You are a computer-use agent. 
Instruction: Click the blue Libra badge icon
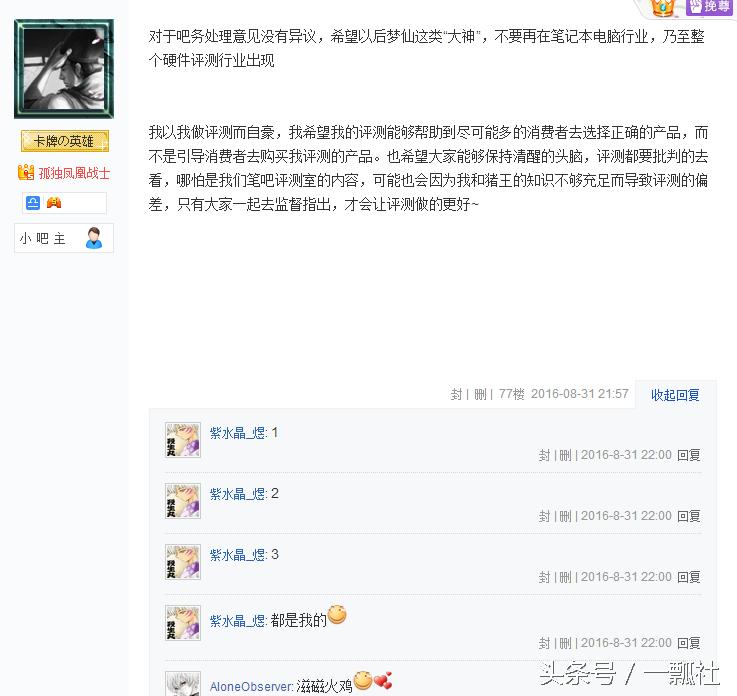coord(33,203)
